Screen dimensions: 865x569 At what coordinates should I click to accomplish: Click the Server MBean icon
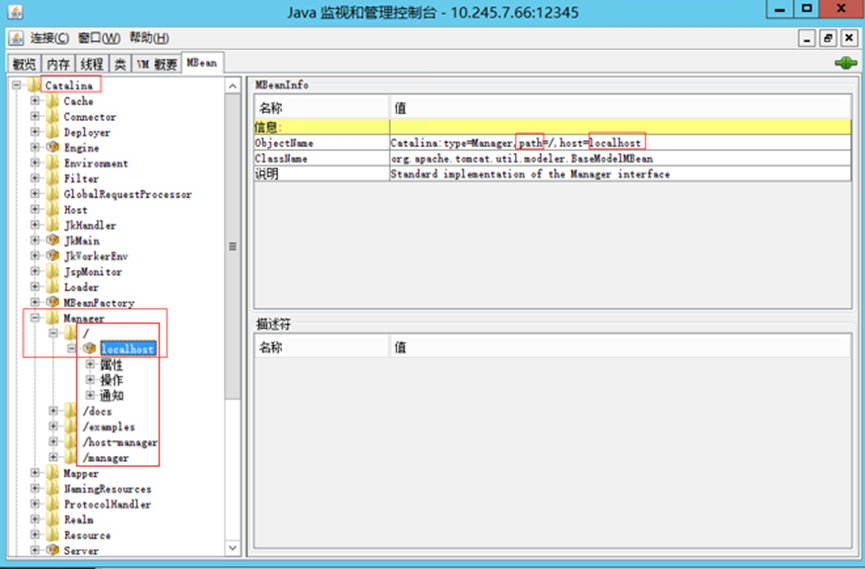tap(53, 550)
